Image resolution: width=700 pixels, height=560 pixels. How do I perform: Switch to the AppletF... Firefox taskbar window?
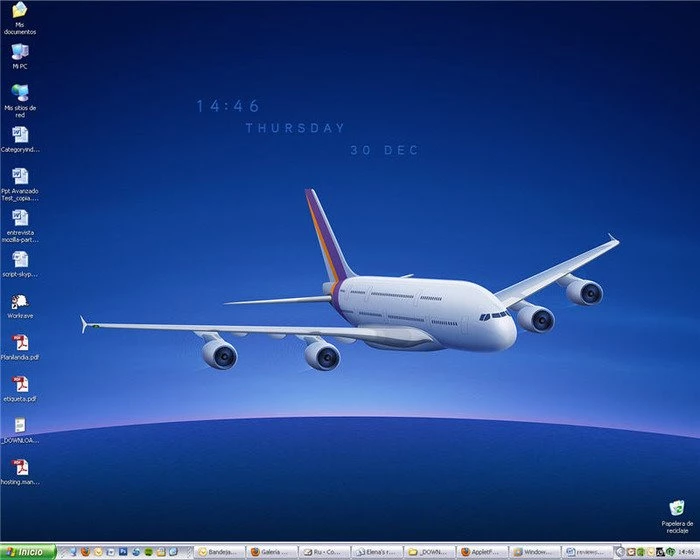pos(482,552)
